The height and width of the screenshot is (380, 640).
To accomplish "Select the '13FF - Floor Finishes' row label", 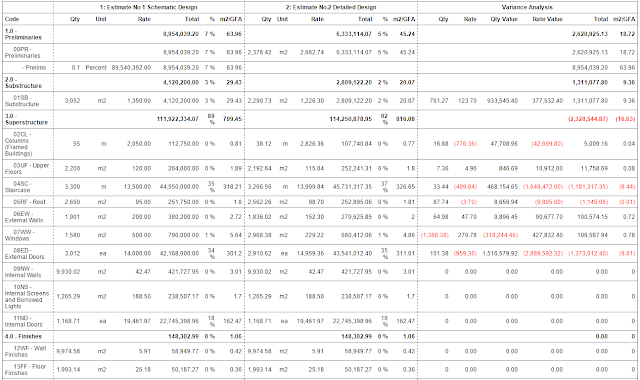I will point(25,370).
